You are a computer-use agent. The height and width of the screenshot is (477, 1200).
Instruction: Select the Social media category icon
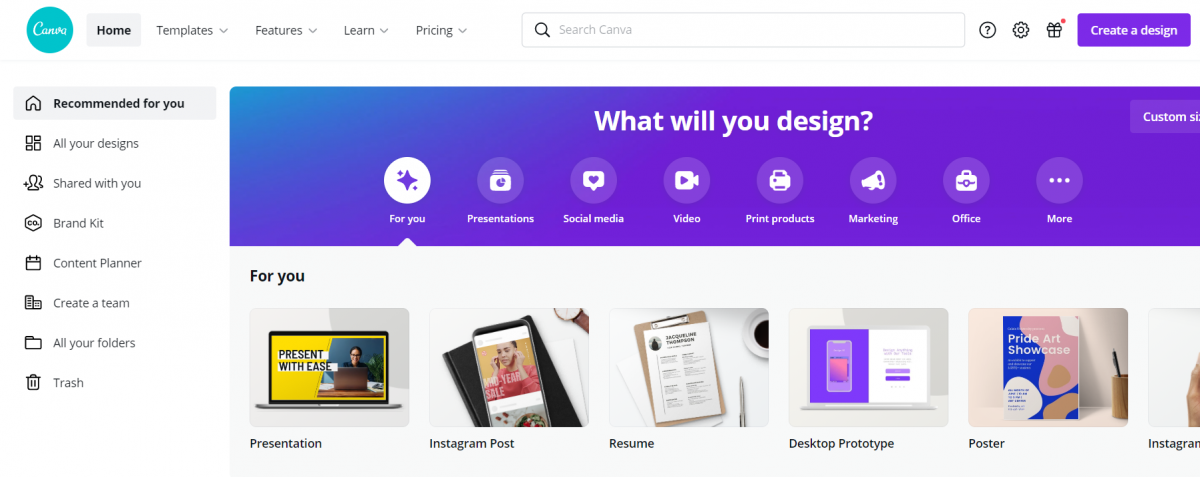click(593, 181)
